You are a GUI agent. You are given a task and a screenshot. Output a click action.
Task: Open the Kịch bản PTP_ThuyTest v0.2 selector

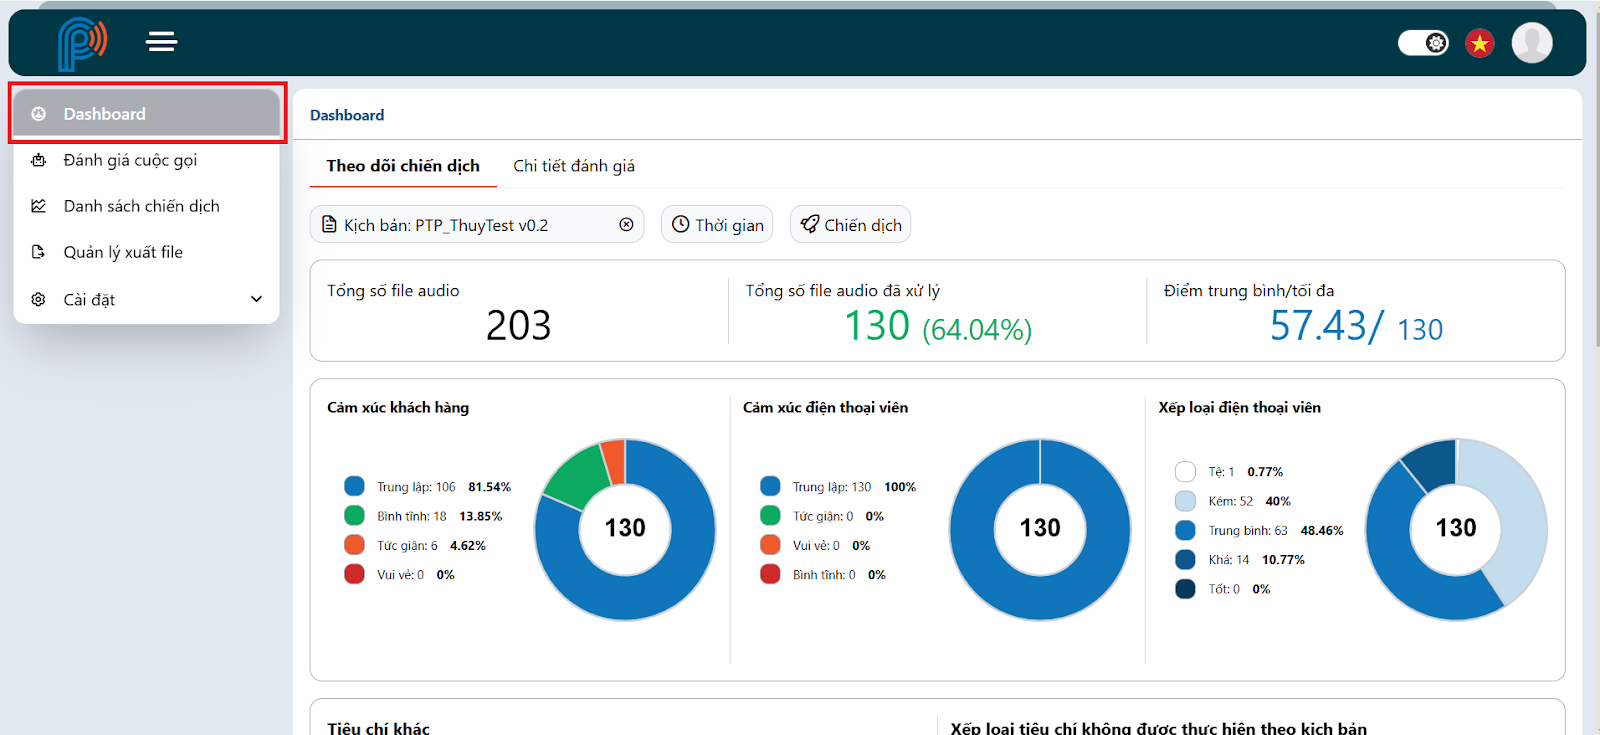477,224
